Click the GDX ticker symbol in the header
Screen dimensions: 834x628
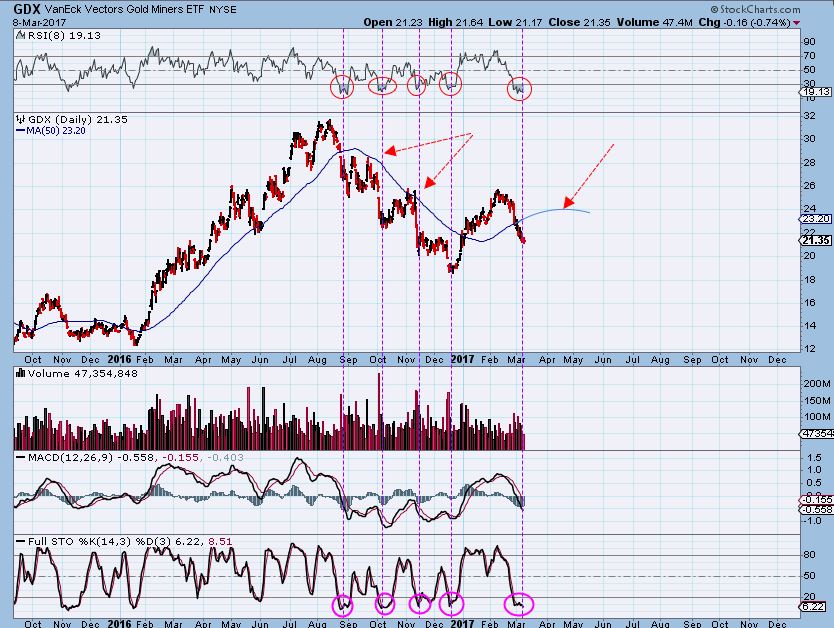28,9
